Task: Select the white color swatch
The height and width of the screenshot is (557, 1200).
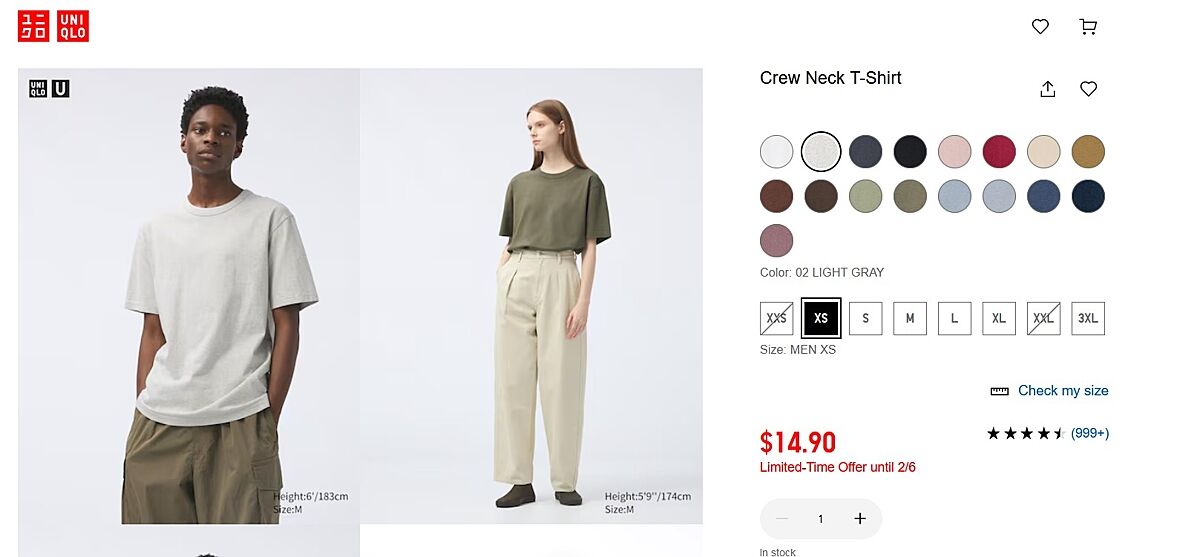Action: pos(777,152)
